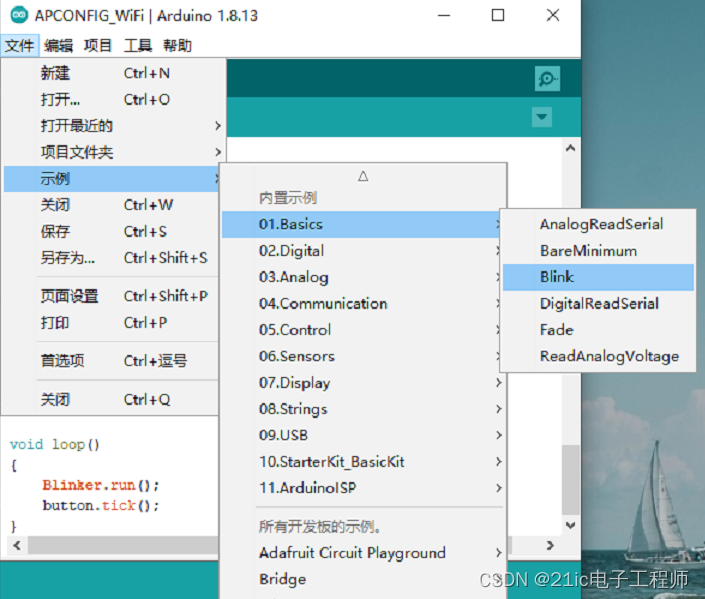Click the Arduino logo in the title bar
The height and width of the screenshot is (599, 705).
tap(19, 15)
